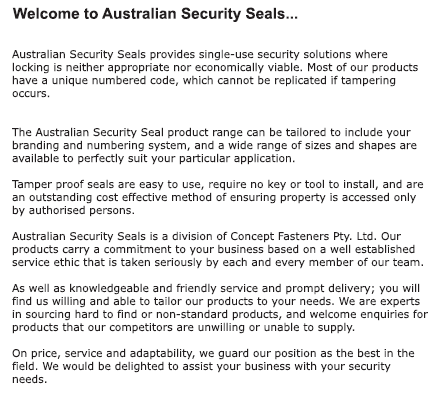
Task: Click the paragraph starting 'As well as knowledgeable'
Action: click(220, 308)
